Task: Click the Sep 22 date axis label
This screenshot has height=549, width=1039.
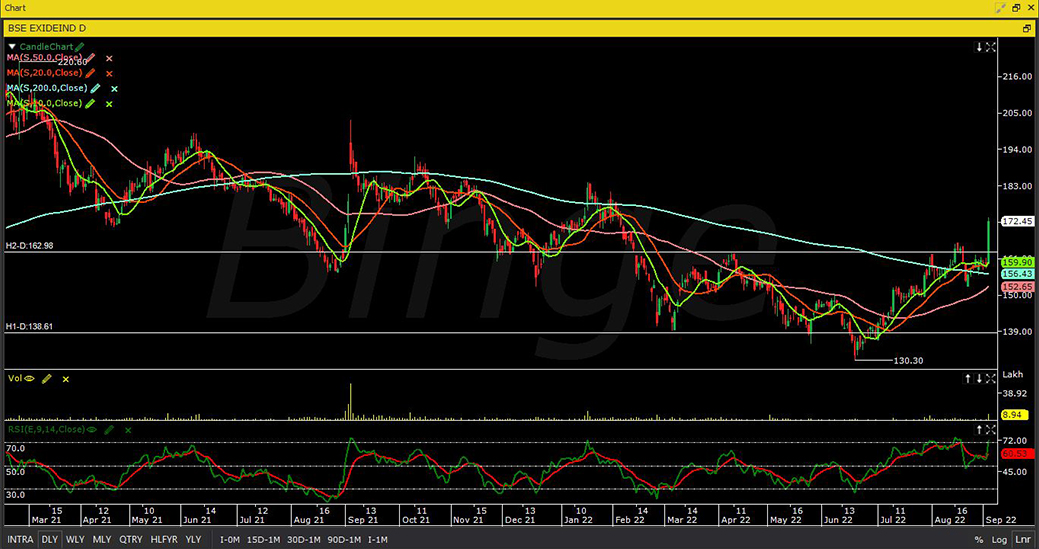Action: click(1001, 520)
